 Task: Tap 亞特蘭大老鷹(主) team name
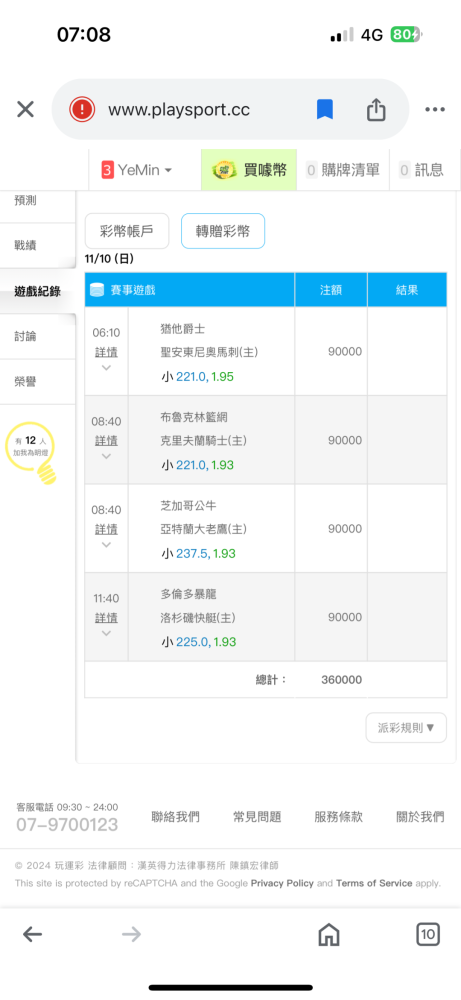pyautogui.click(x=203, y=529)
